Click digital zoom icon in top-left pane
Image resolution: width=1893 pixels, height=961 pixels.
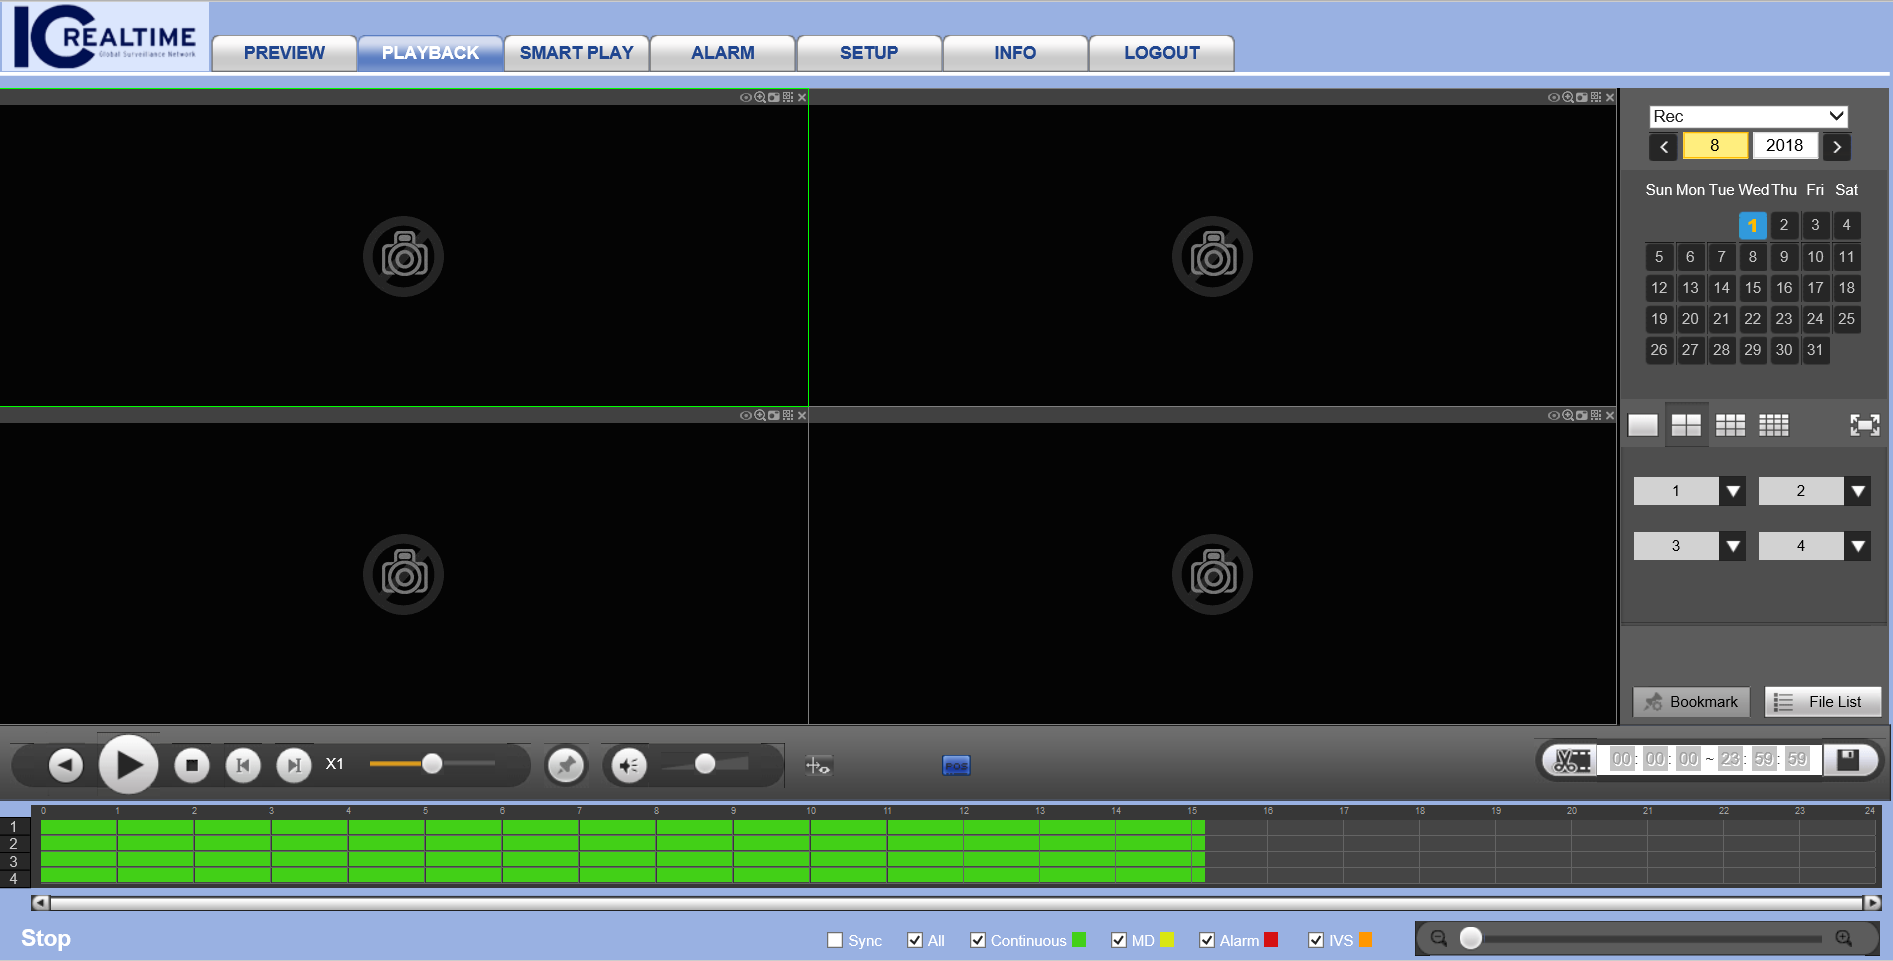(x=760, y=97)
